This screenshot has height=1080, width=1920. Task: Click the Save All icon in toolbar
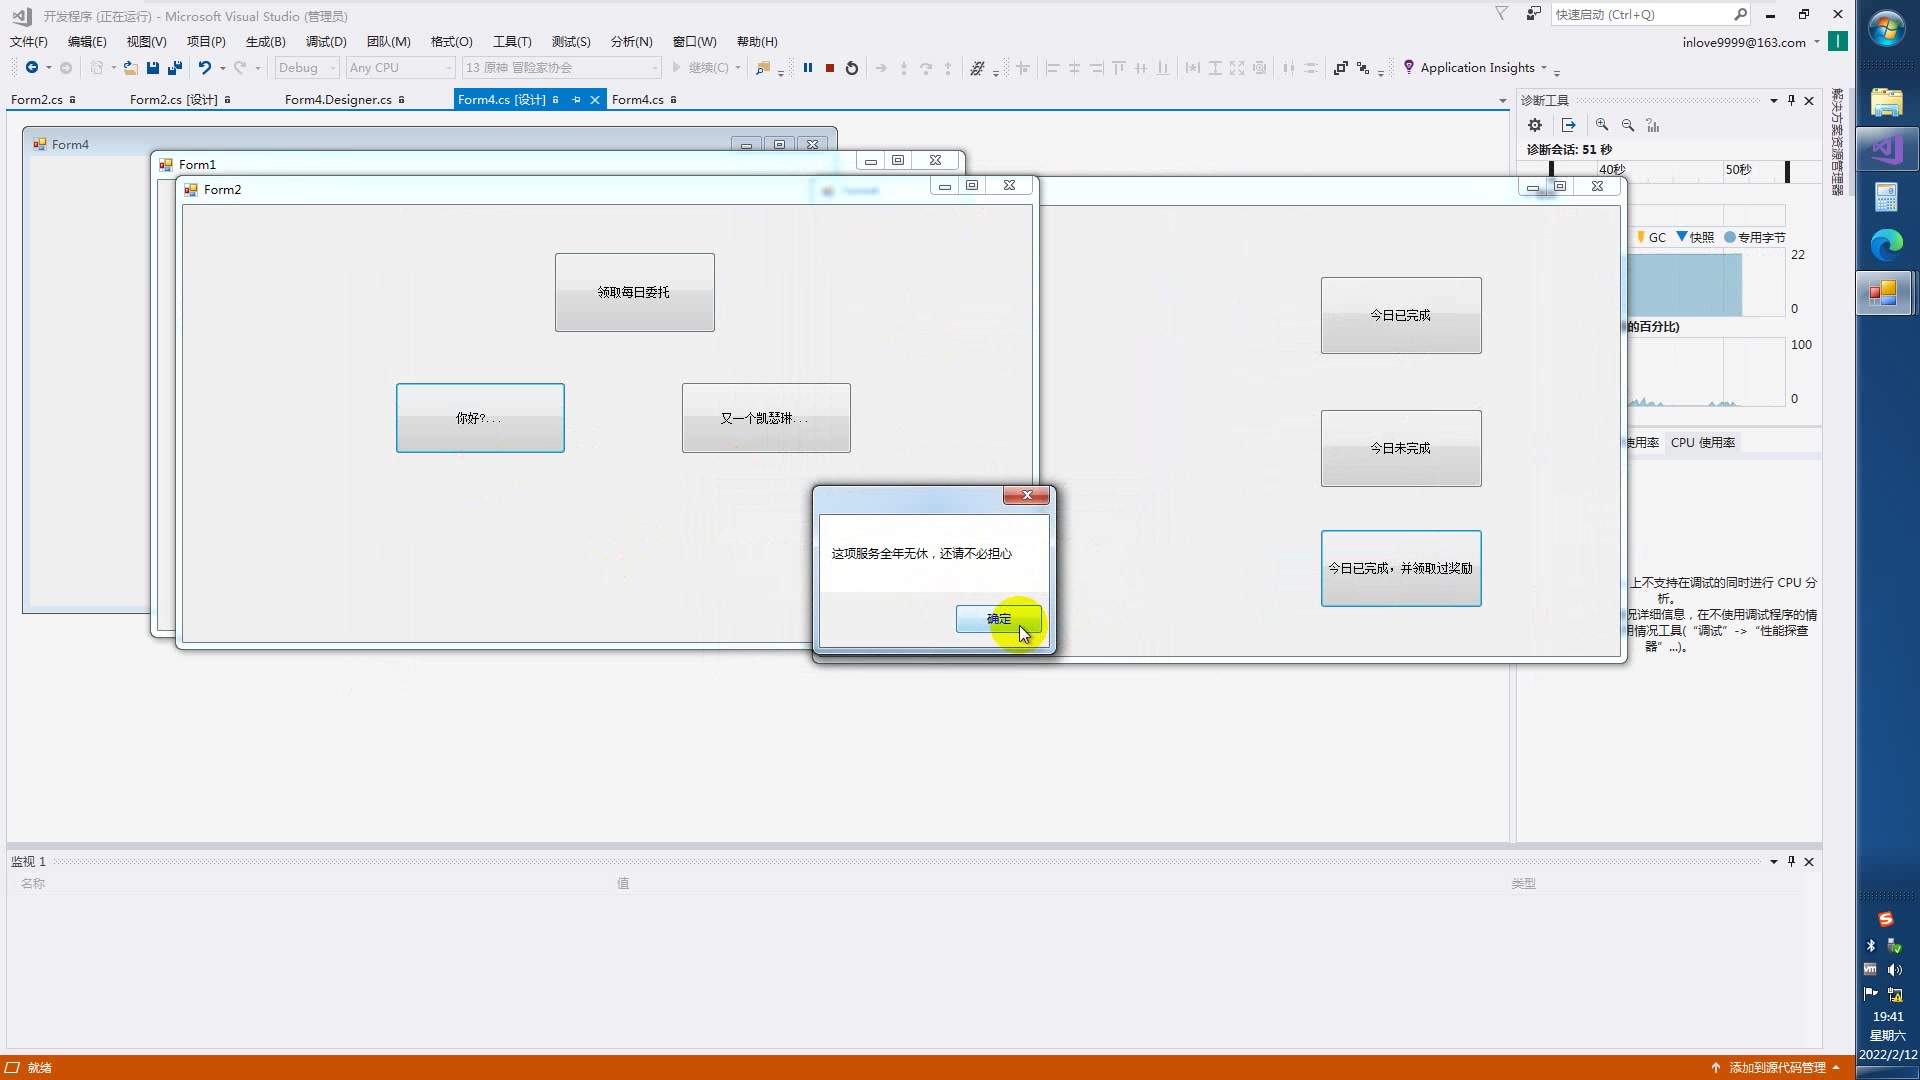pos(175,68)
